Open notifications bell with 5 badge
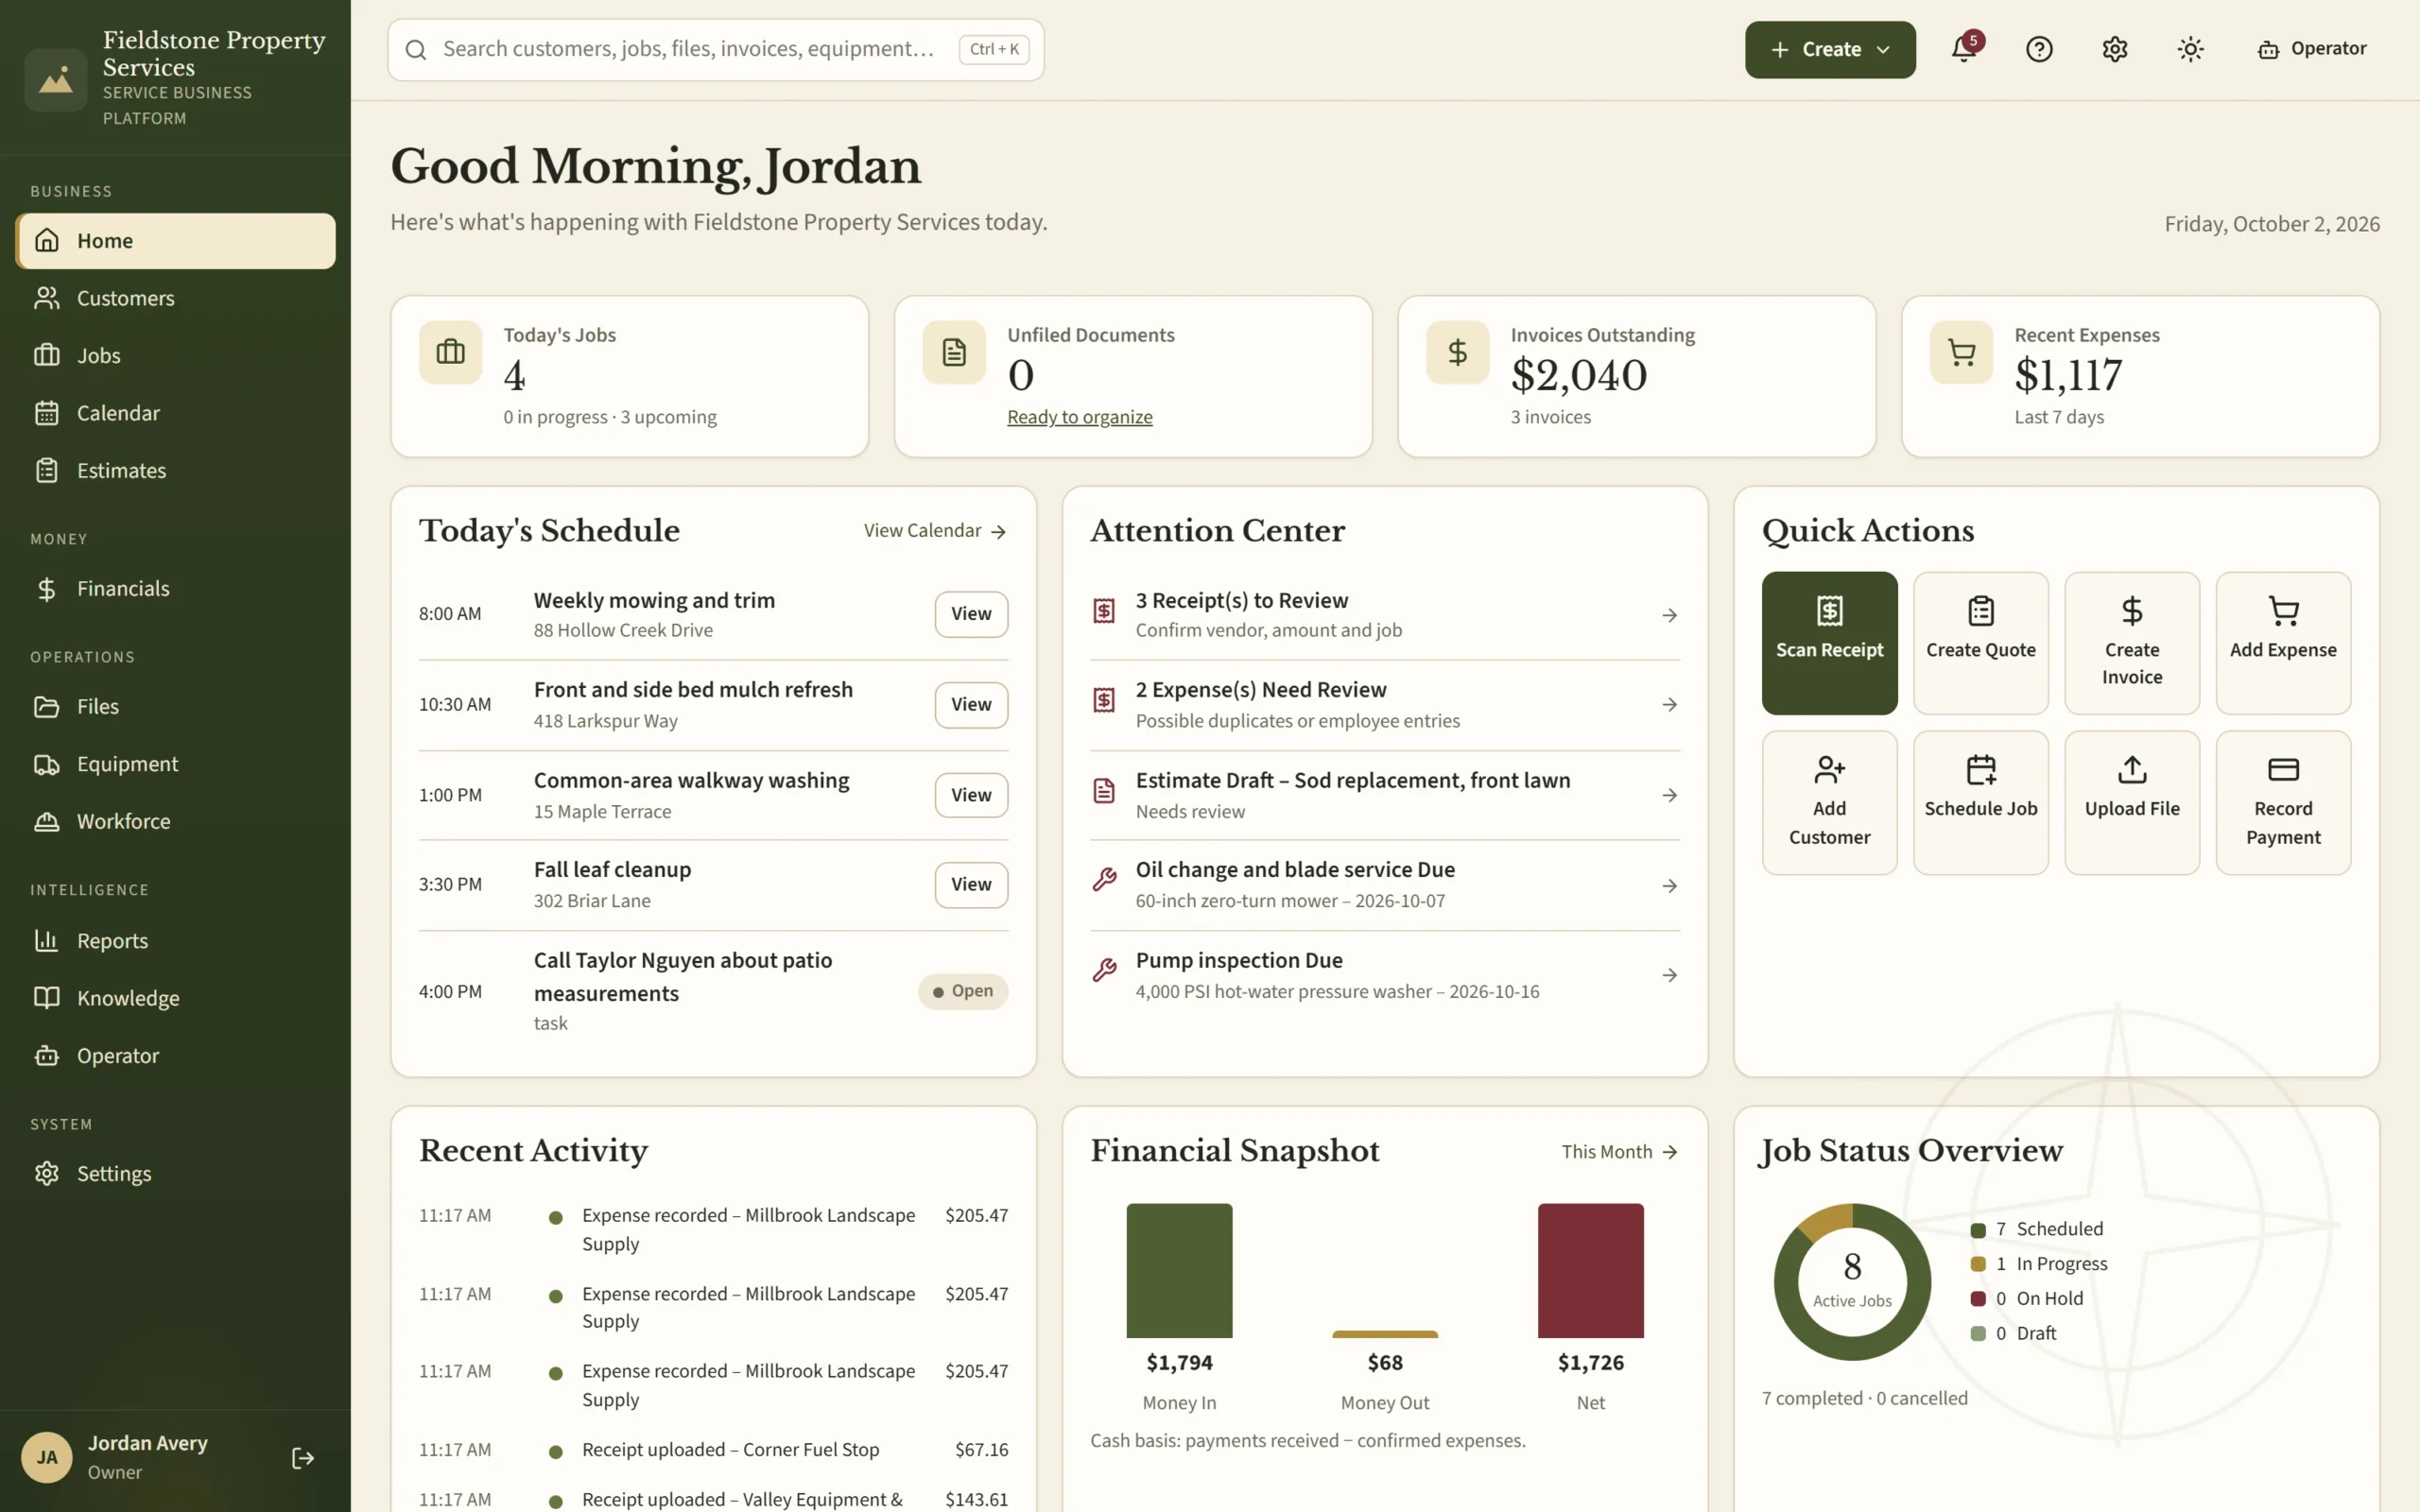2420x1512 pixels. [x=1964, y=49]
